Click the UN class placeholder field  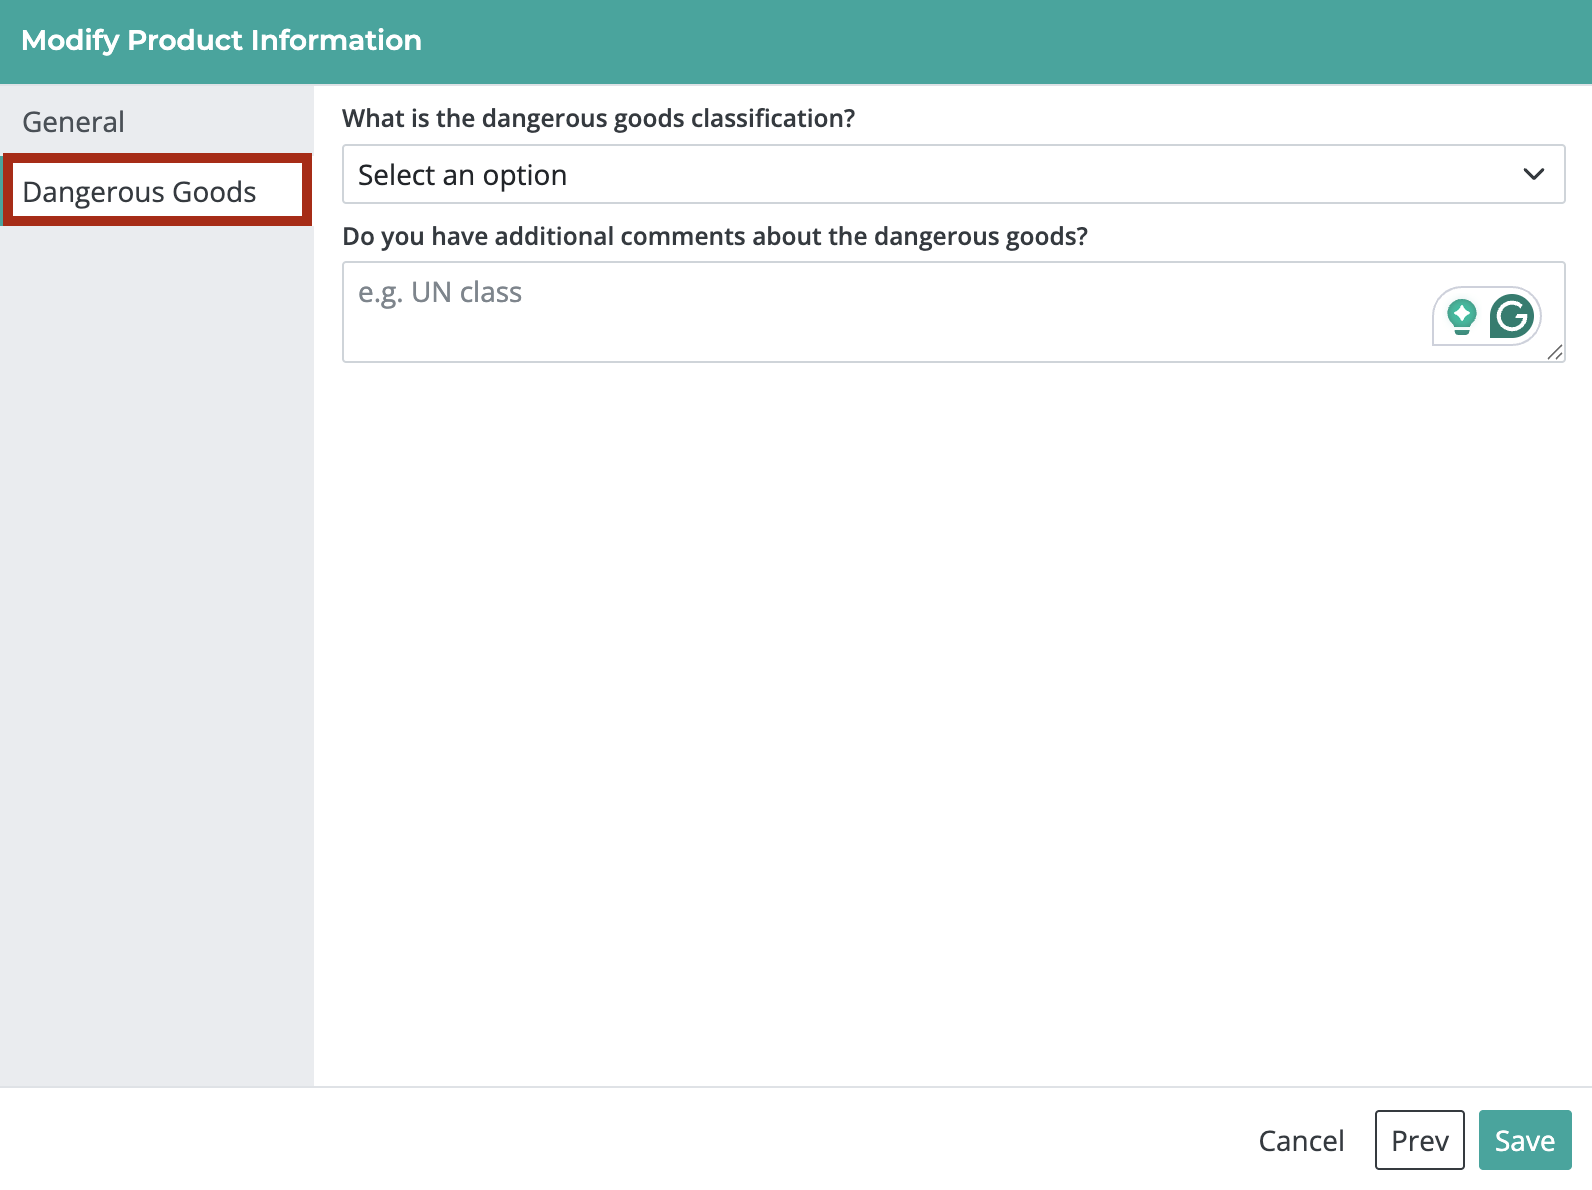click(x=440, y=292)
